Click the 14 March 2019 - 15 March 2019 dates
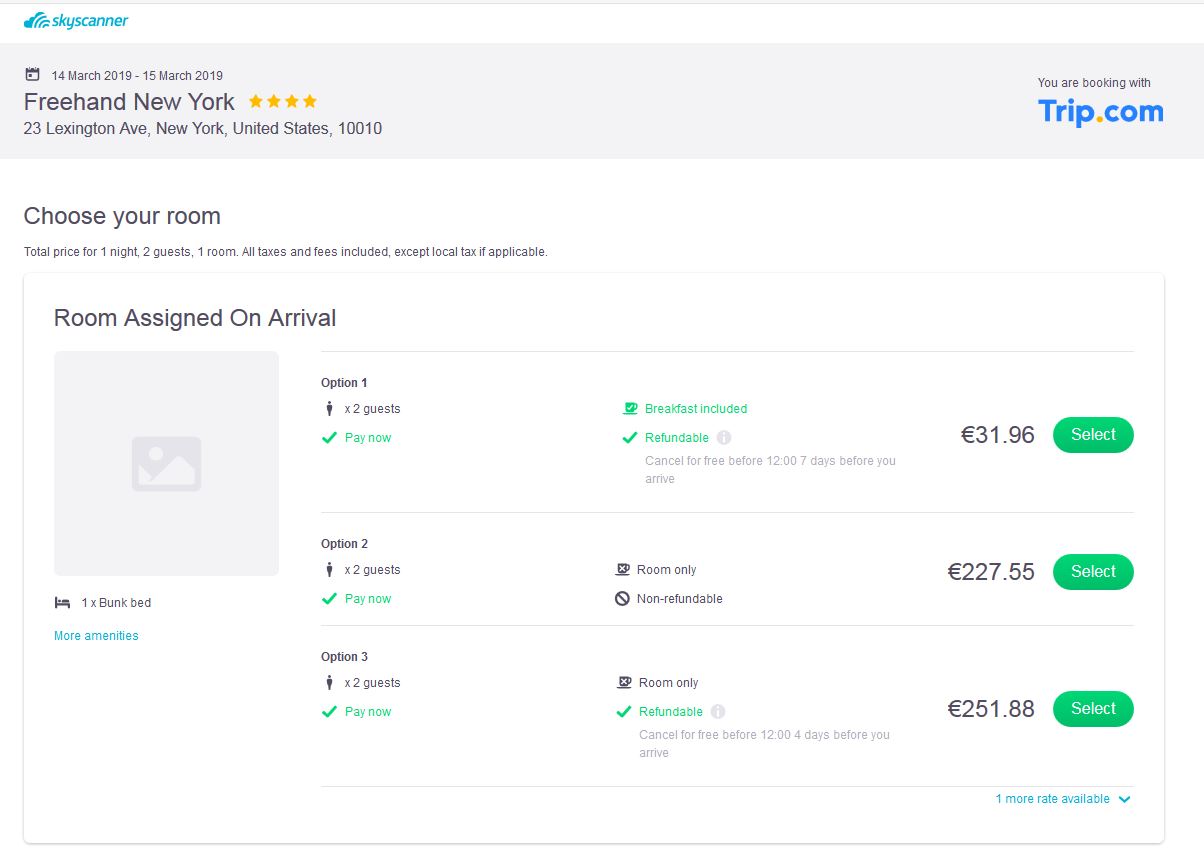 (x=137, y=75)
